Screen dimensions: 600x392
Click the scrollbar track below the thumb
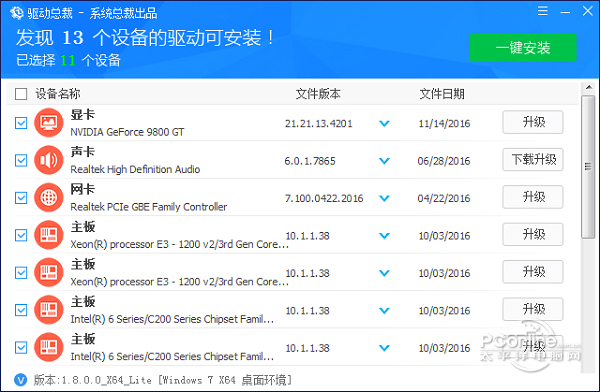(588, 306)
